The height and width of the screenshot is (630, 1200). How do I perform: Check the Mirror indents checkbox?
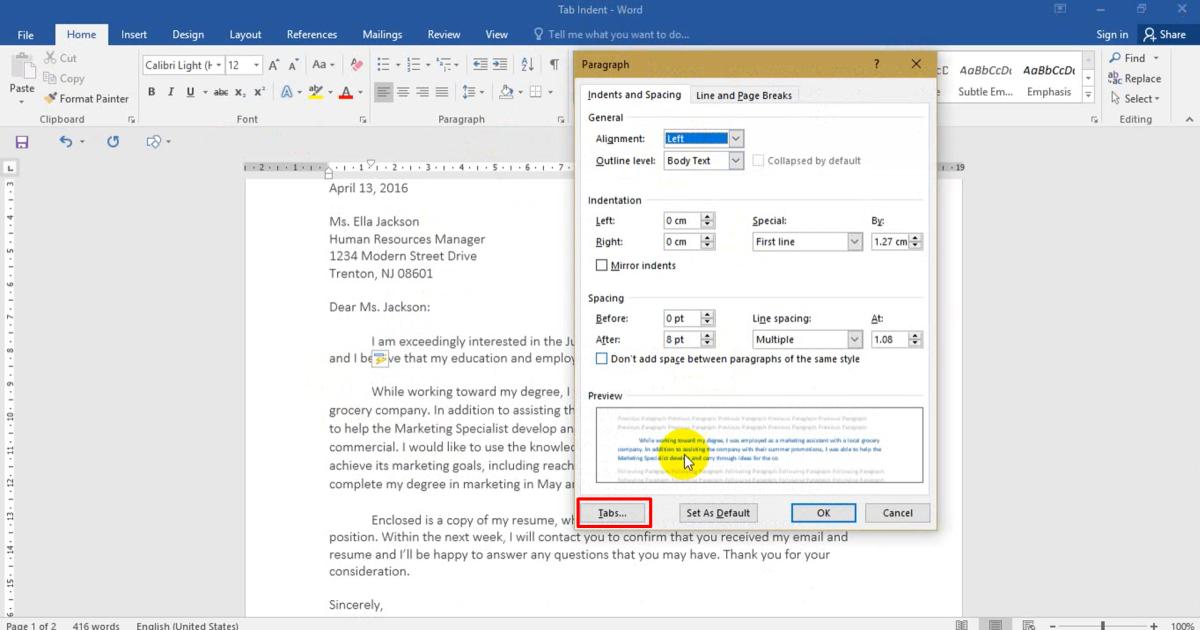(602, 266)
